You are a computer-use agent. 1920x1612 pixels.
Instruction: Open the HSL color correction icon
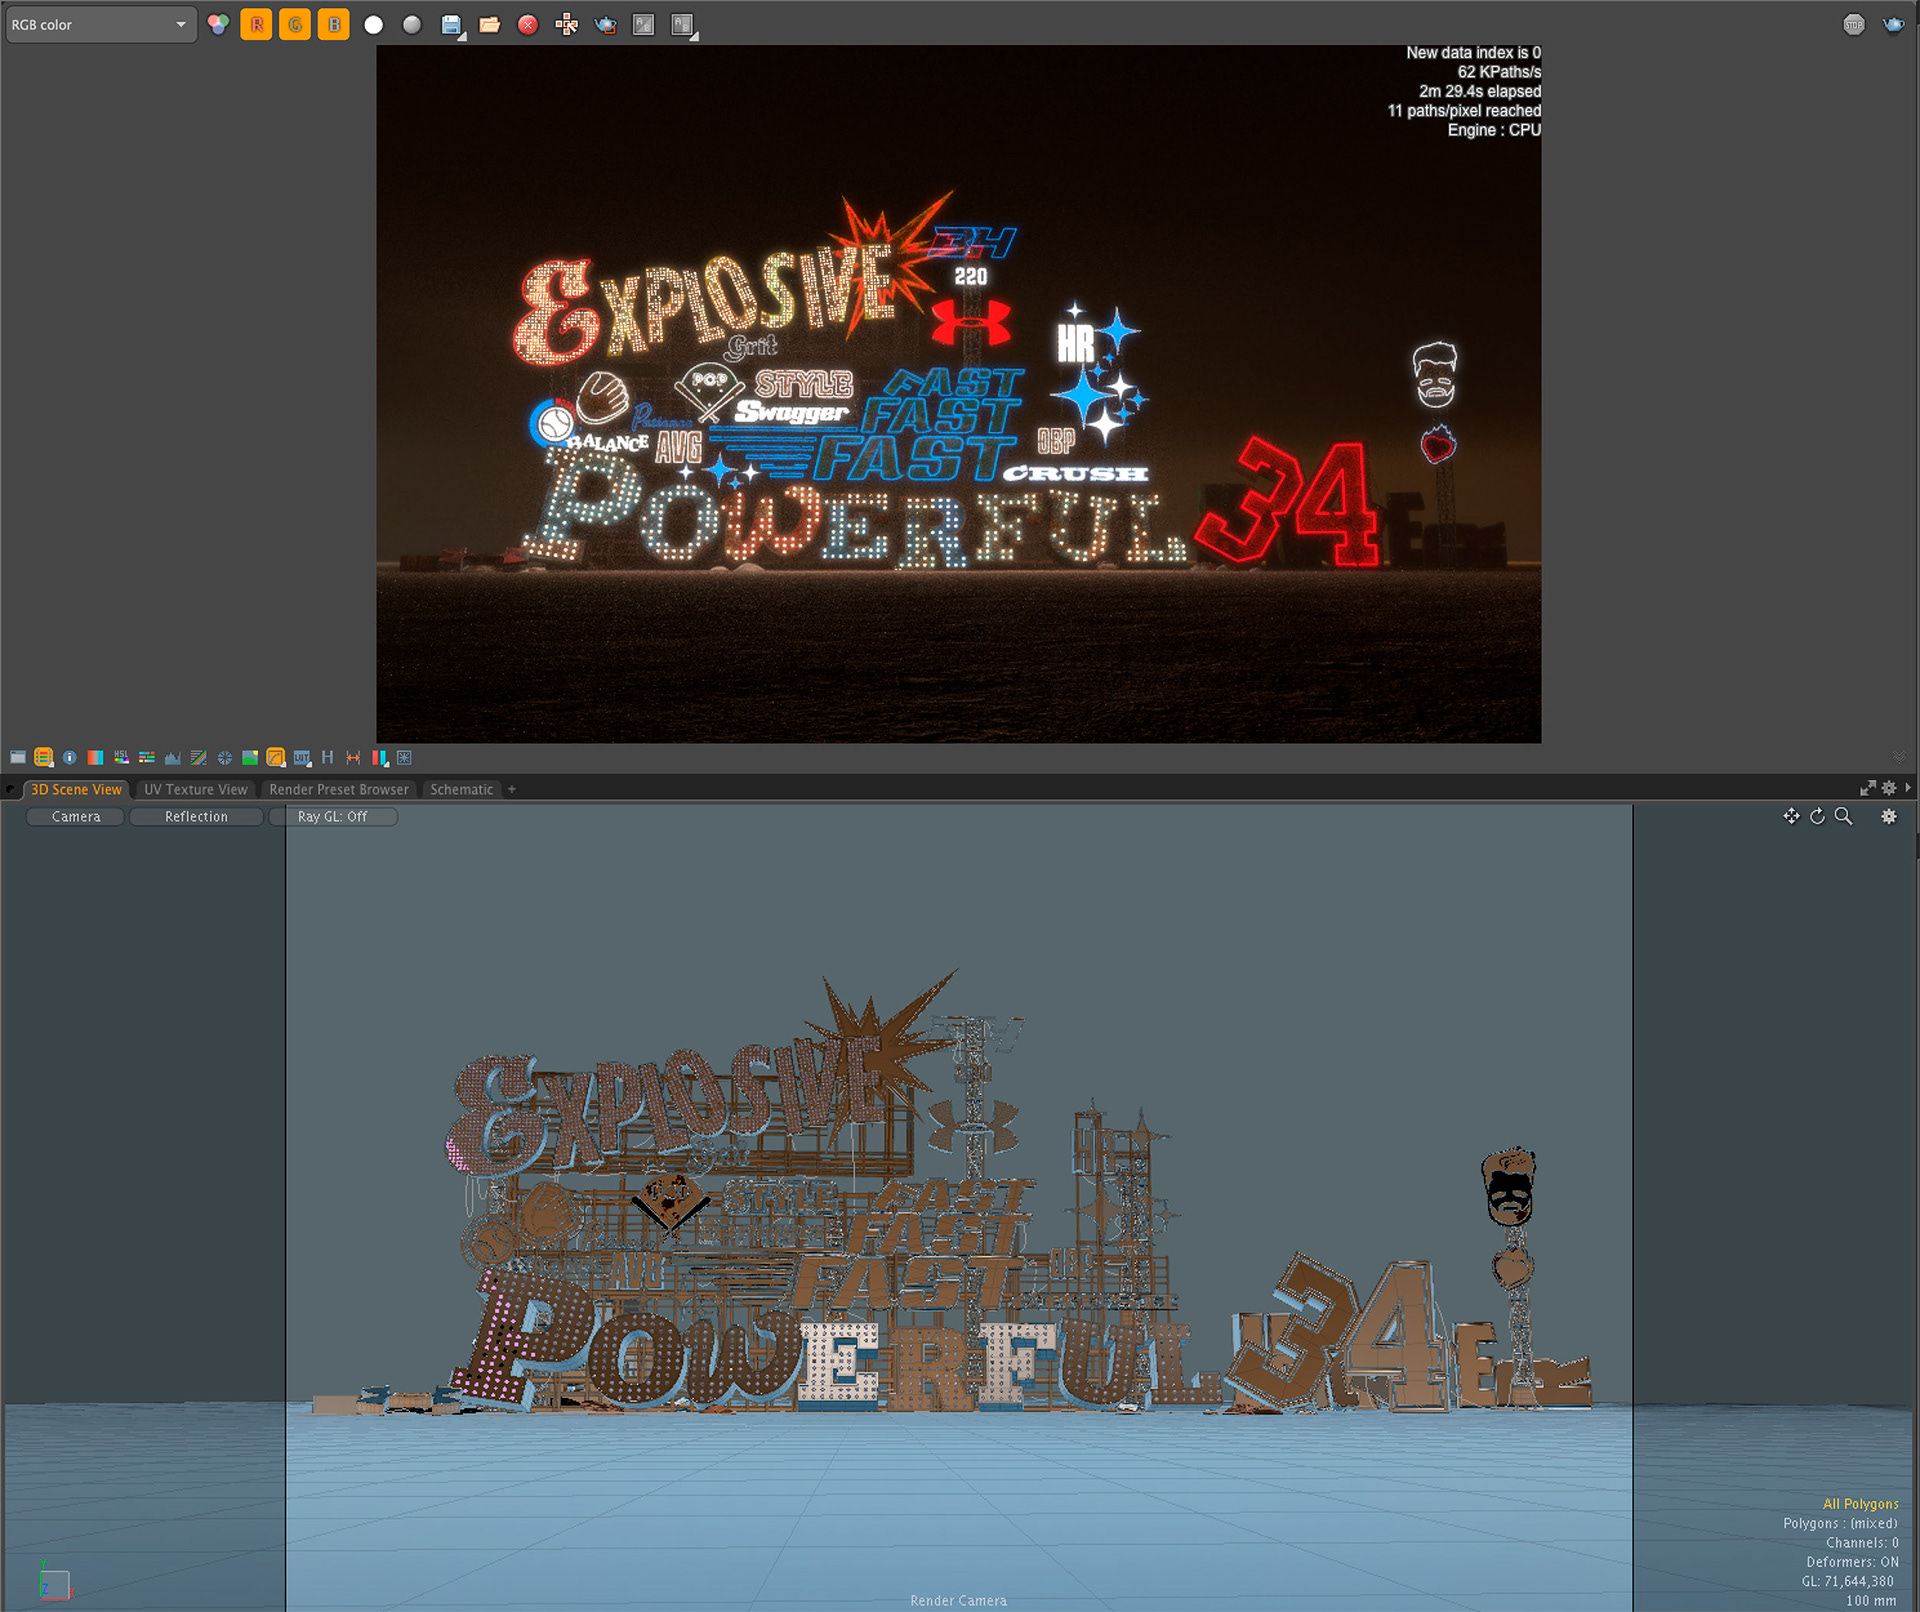(121, 758)
